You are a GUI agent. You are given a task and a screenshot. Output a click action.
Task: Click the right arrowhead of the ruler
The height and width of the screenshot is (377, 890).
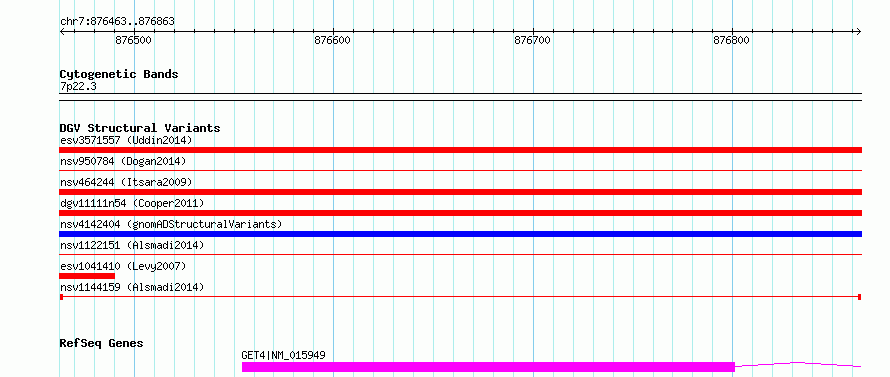pos(858,31)
